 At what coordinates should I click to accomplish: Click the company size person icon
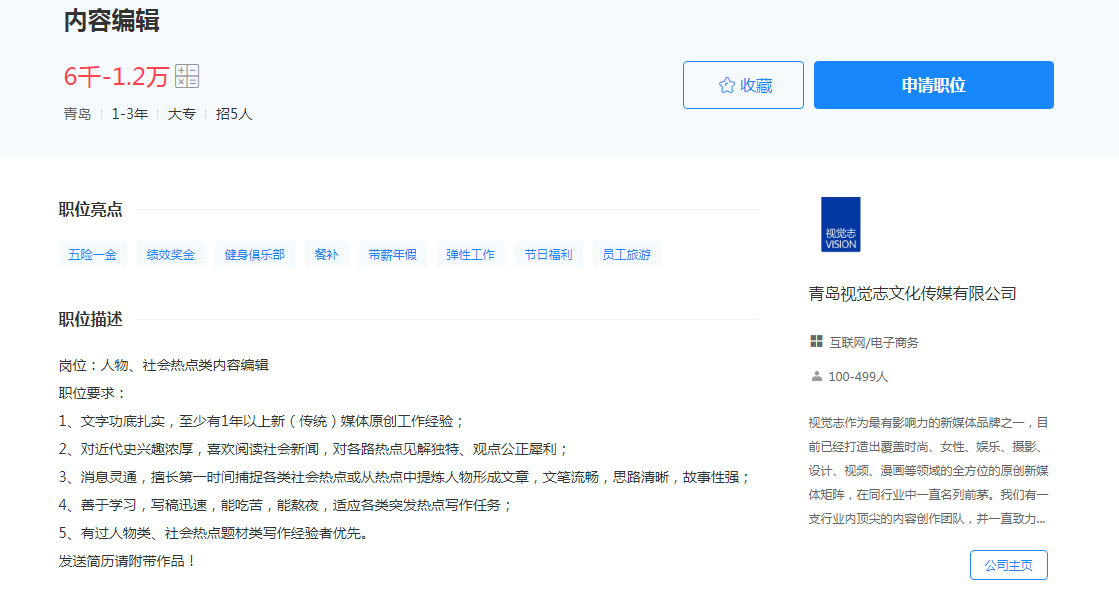[x=816, y=377]
